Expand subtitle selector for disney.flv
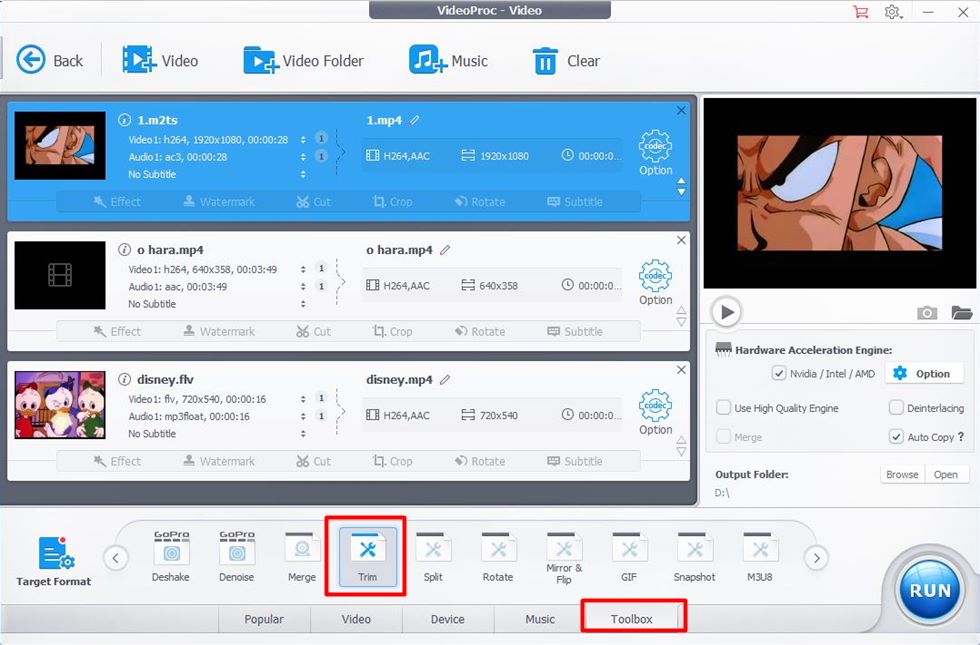 tap(302, 434)
